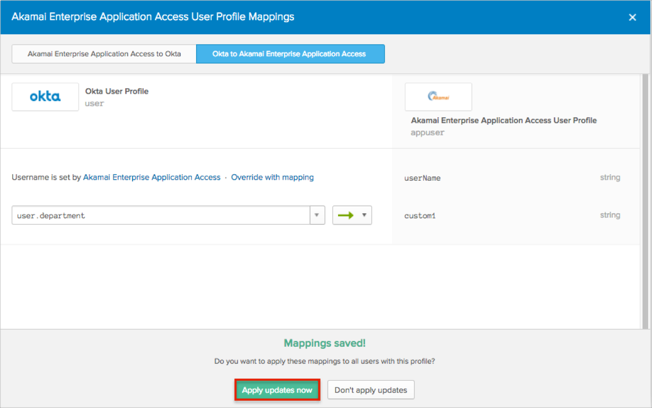Open the user.department attribute dropdown arrow
This screenshot has height=408, width=652.
coord(317,215)
